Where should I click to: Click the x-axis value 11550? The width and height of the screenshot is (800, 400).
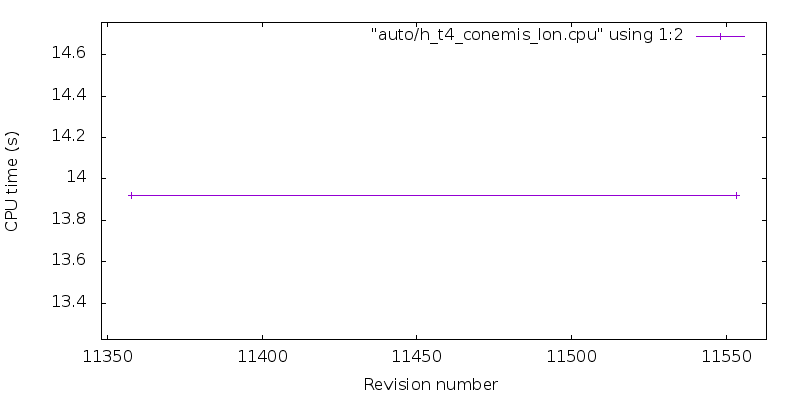[726, 357]
